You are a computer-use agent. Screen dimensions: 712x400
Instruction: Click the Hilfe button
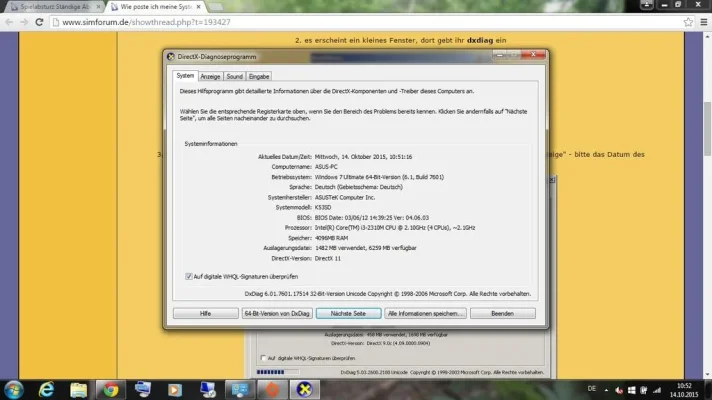(205, 313)
